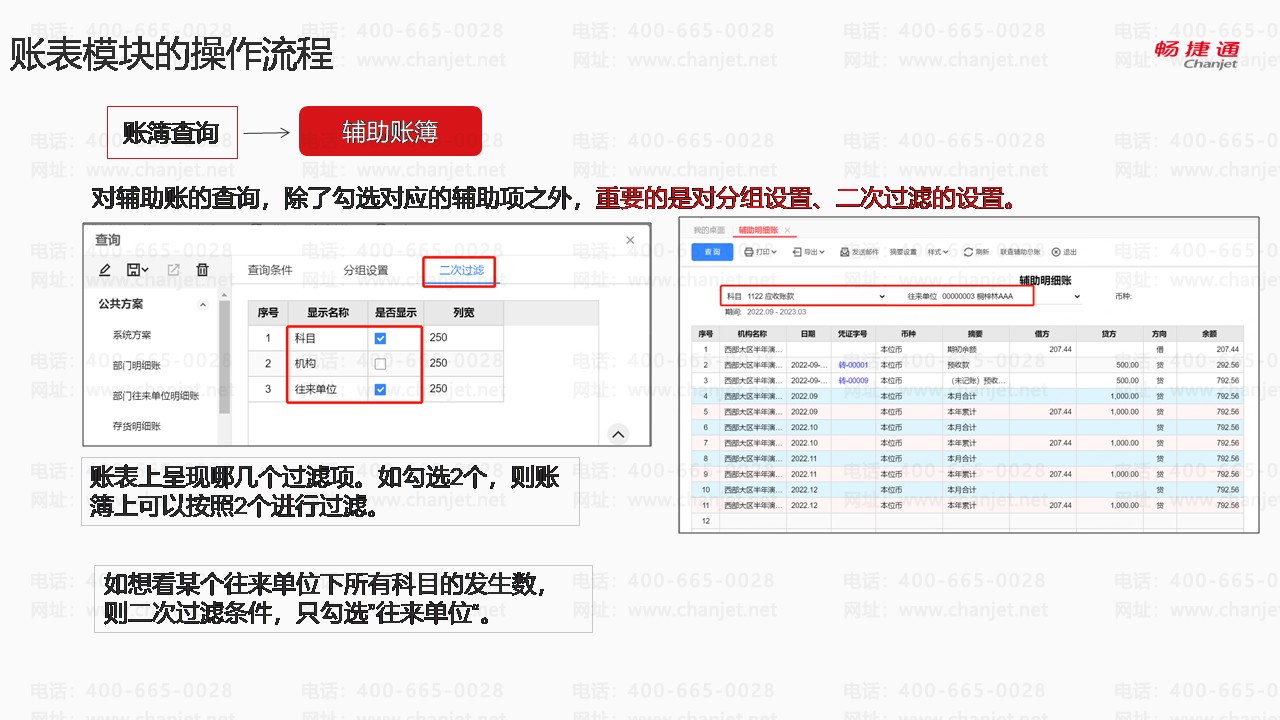Screen dimensions: 1280x720
Task: Uncheck the 科目 display checkbox
Action: pyautogui.click(x=380, y=338)
